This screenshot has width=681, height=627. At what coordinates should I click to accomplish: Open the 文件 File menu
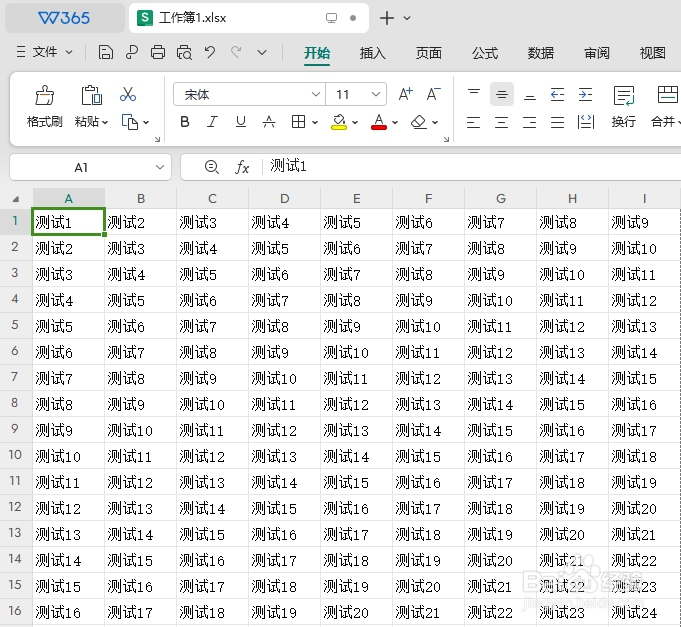(44, 53)
